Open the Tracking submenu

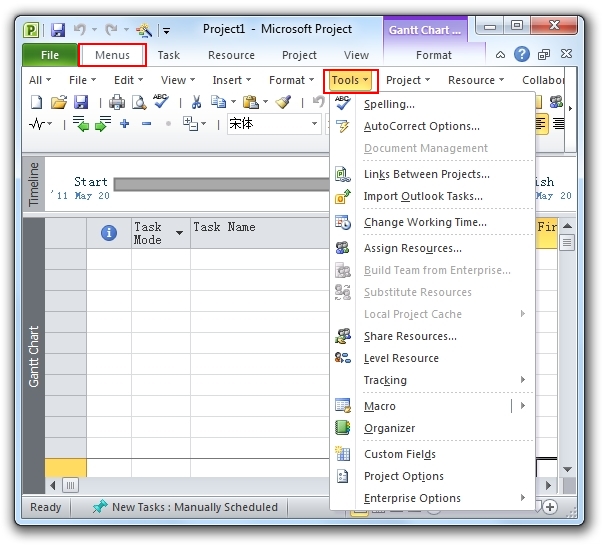click(433, 380)
